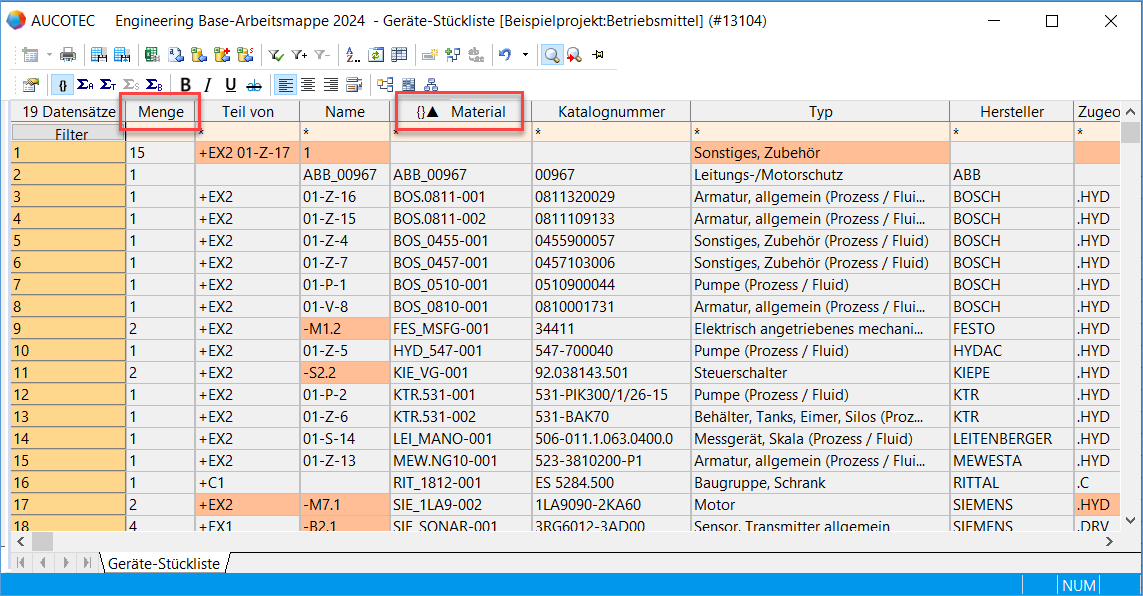The width and height of the screenshot is (1143, 596).
Task: Select row 9 header cell
Action: point(68,329)
